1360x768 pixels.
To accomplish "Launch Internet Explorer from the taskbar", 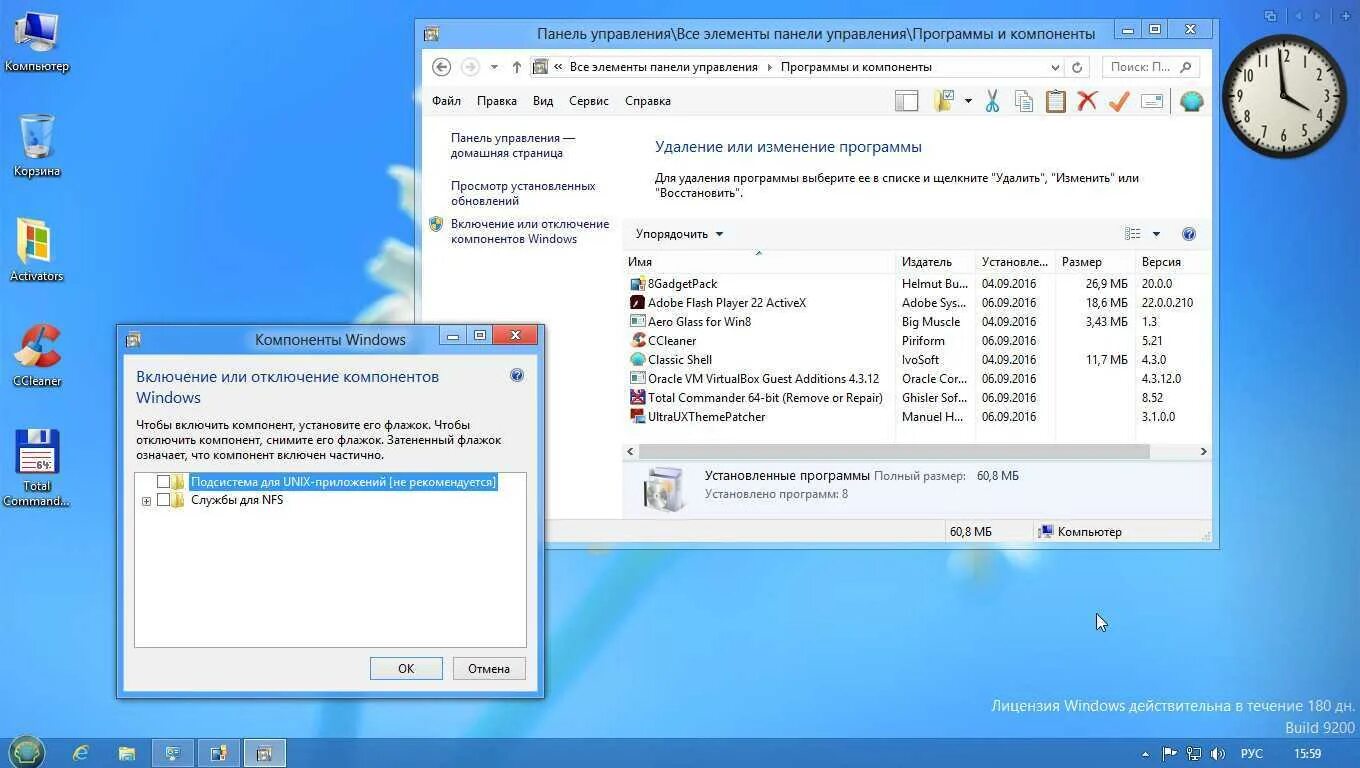I will (x=81, y=753).
